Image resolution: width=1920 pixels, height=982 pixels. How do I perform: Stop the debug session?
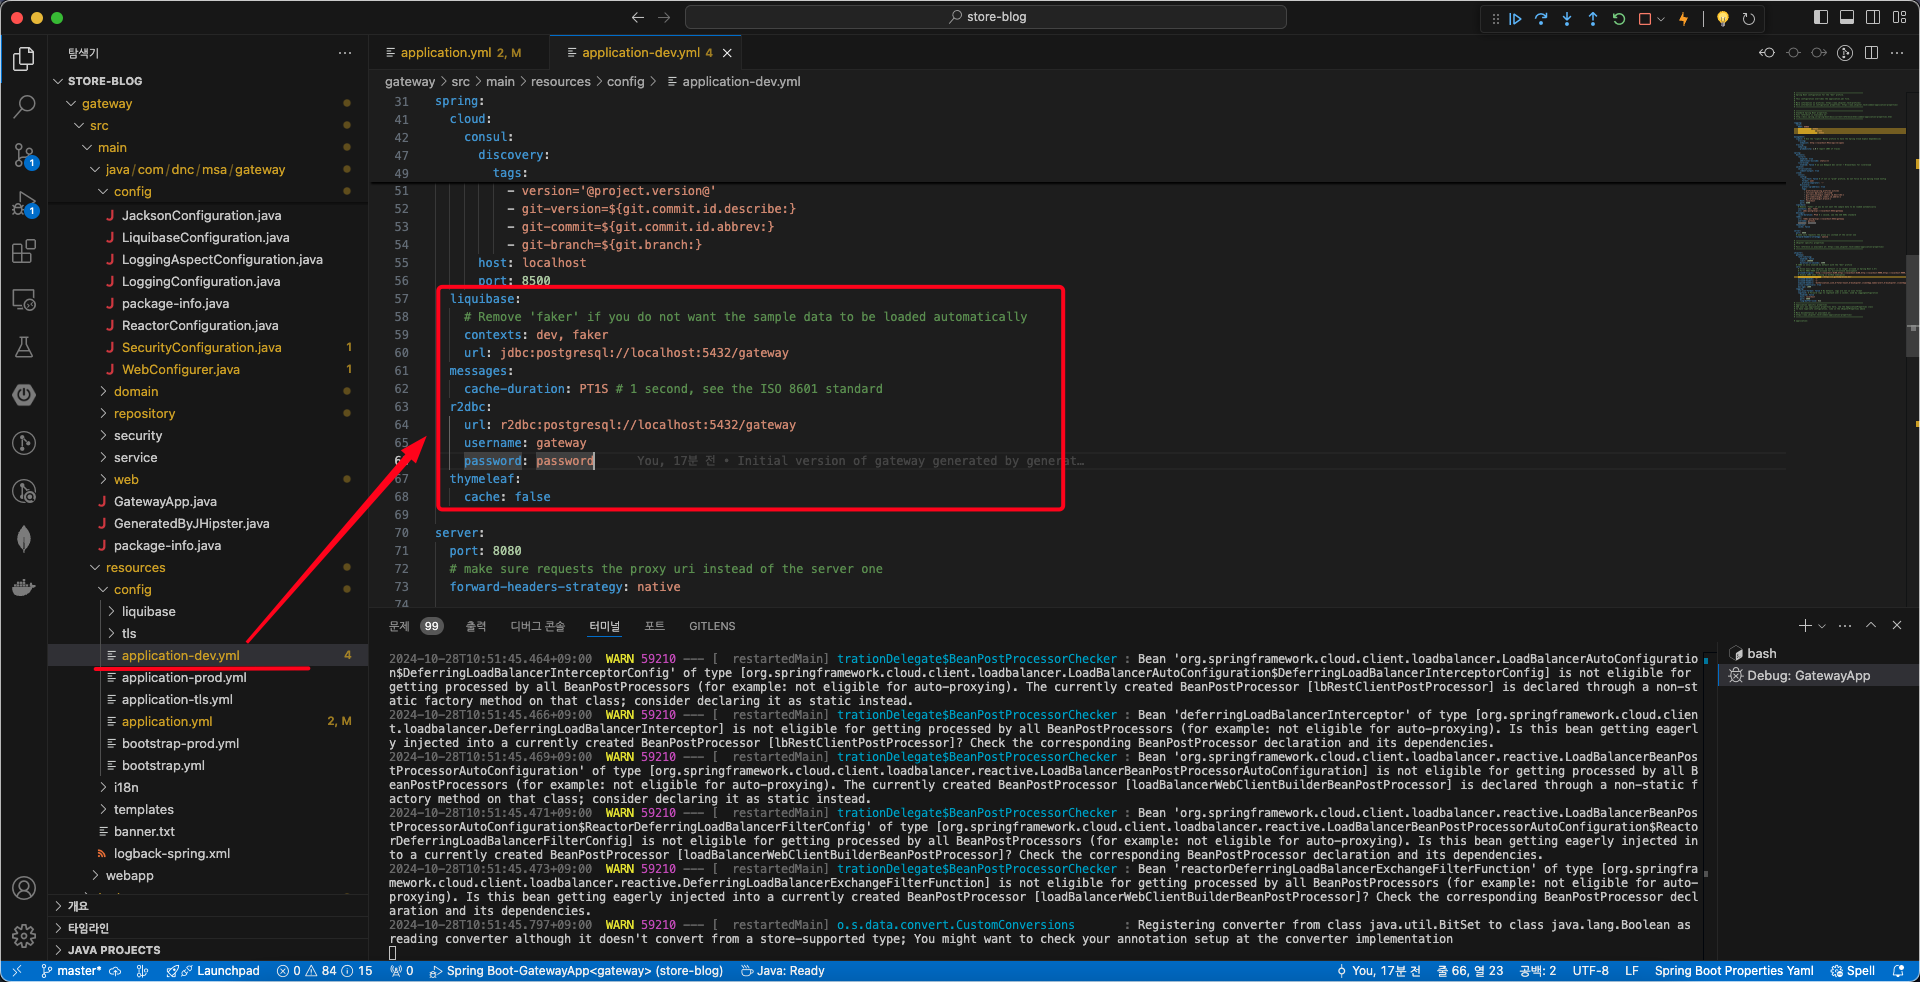[x=1645, y=19]
